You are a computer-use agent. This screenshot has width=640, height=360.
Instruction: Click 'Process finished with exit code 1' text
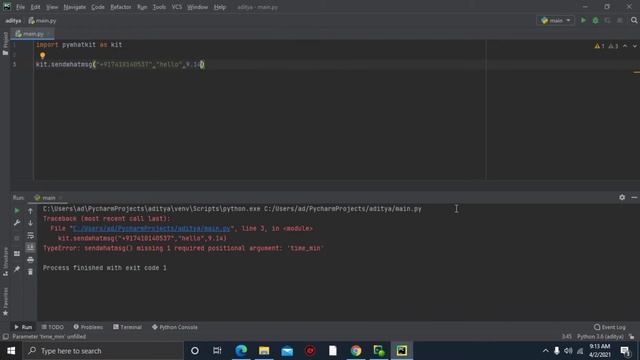pos(104,268)
